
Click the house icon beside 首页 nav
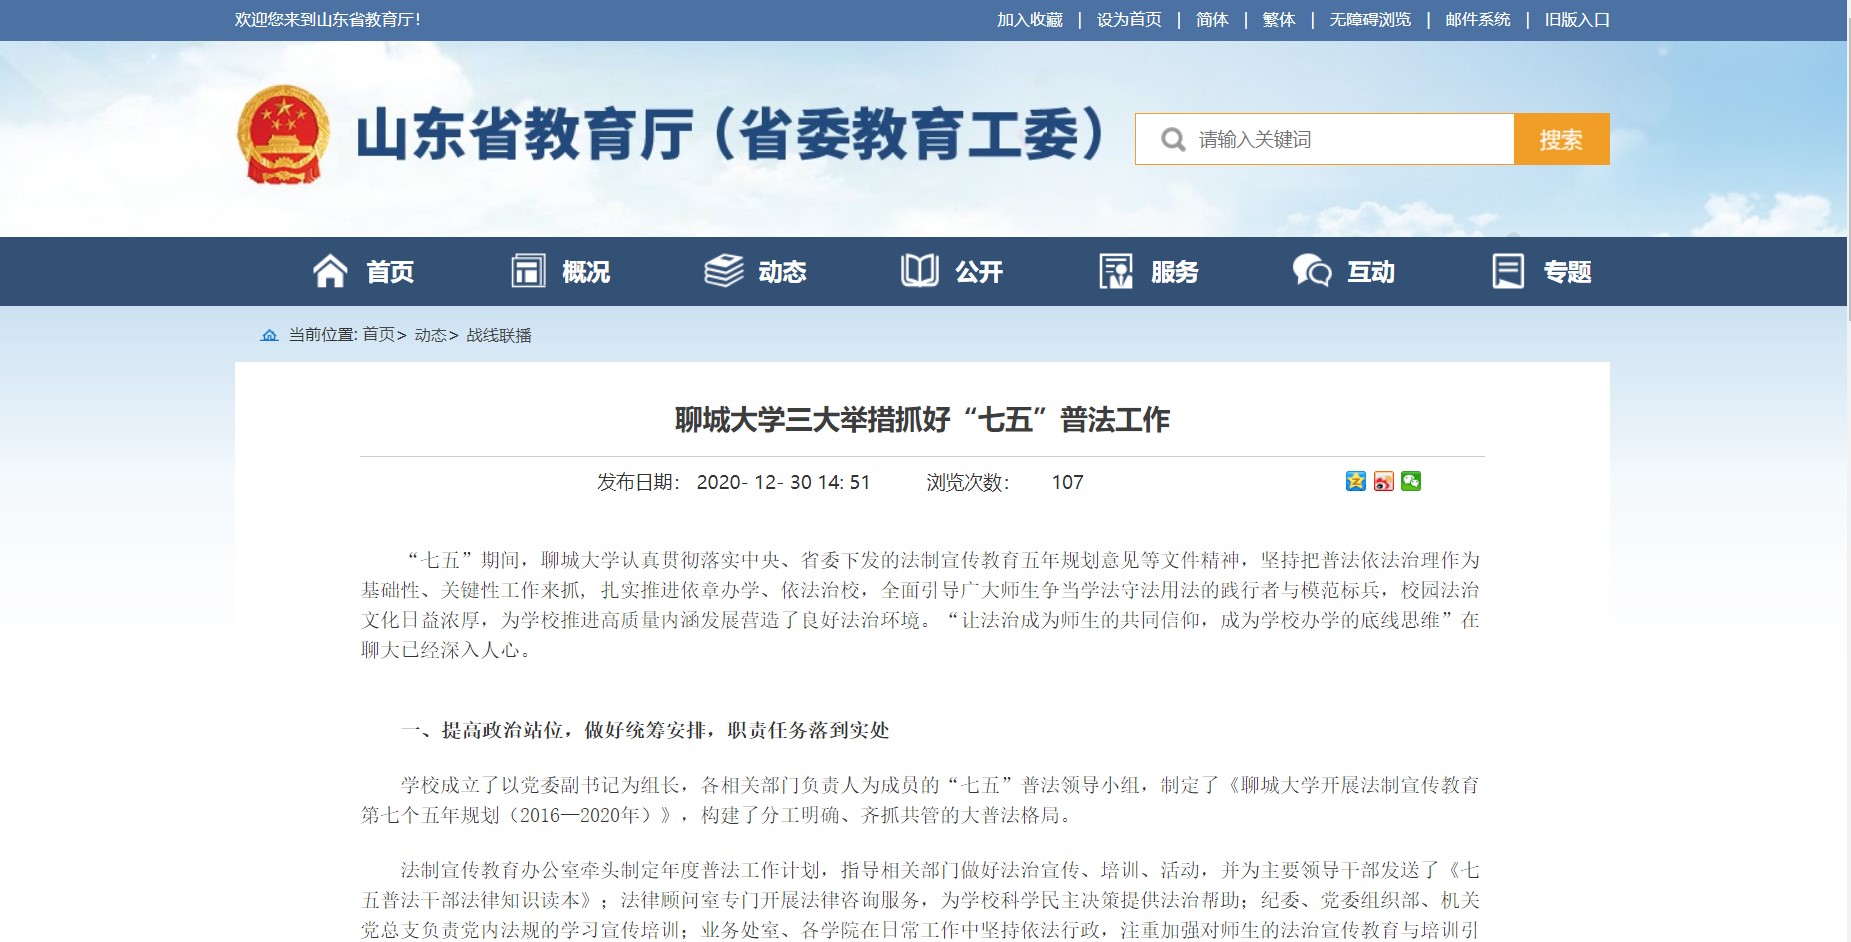(330, 271)
